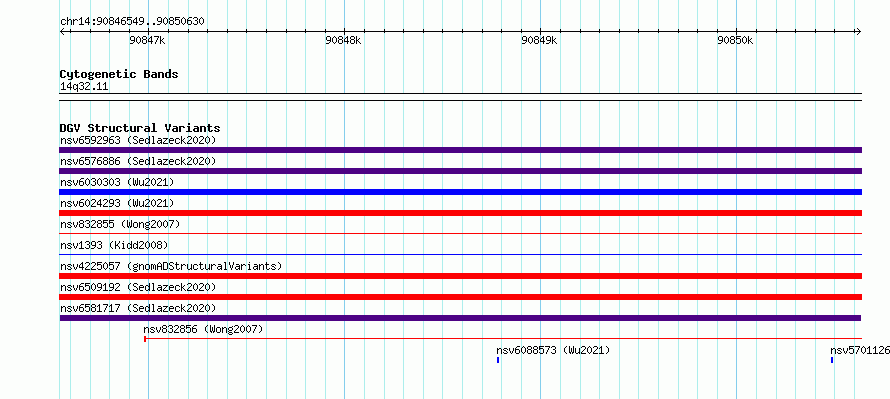This screenshot has width=890, height=399.
Task: Click the DGV Structural Variants track title
Action: pos(140,128)
